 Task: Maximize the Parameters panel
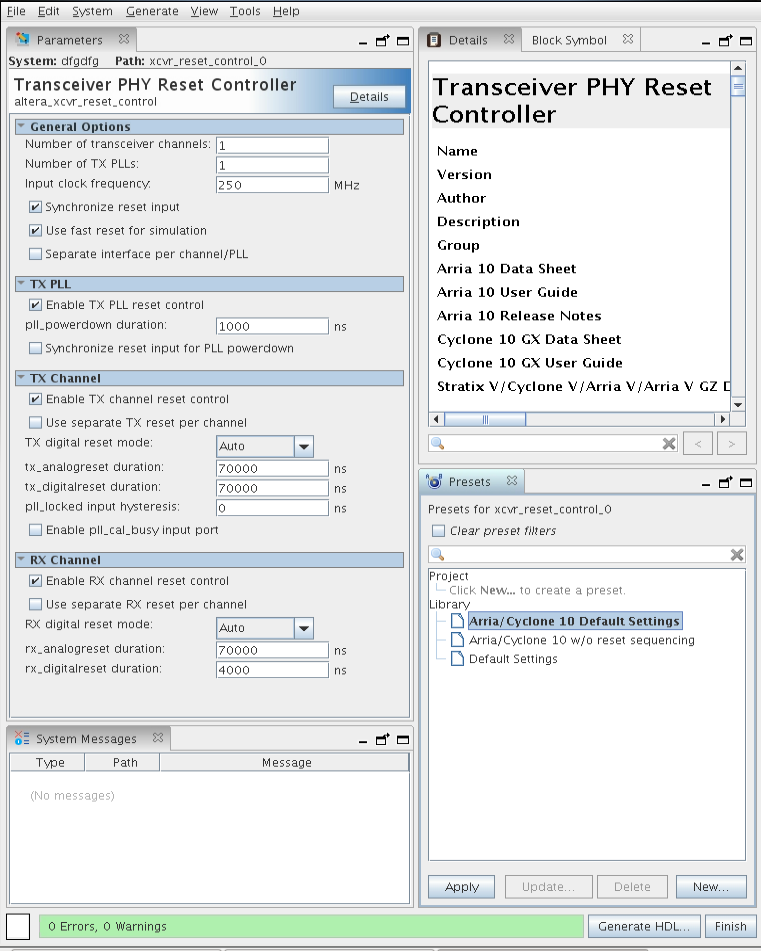click(x=403, y=42)
